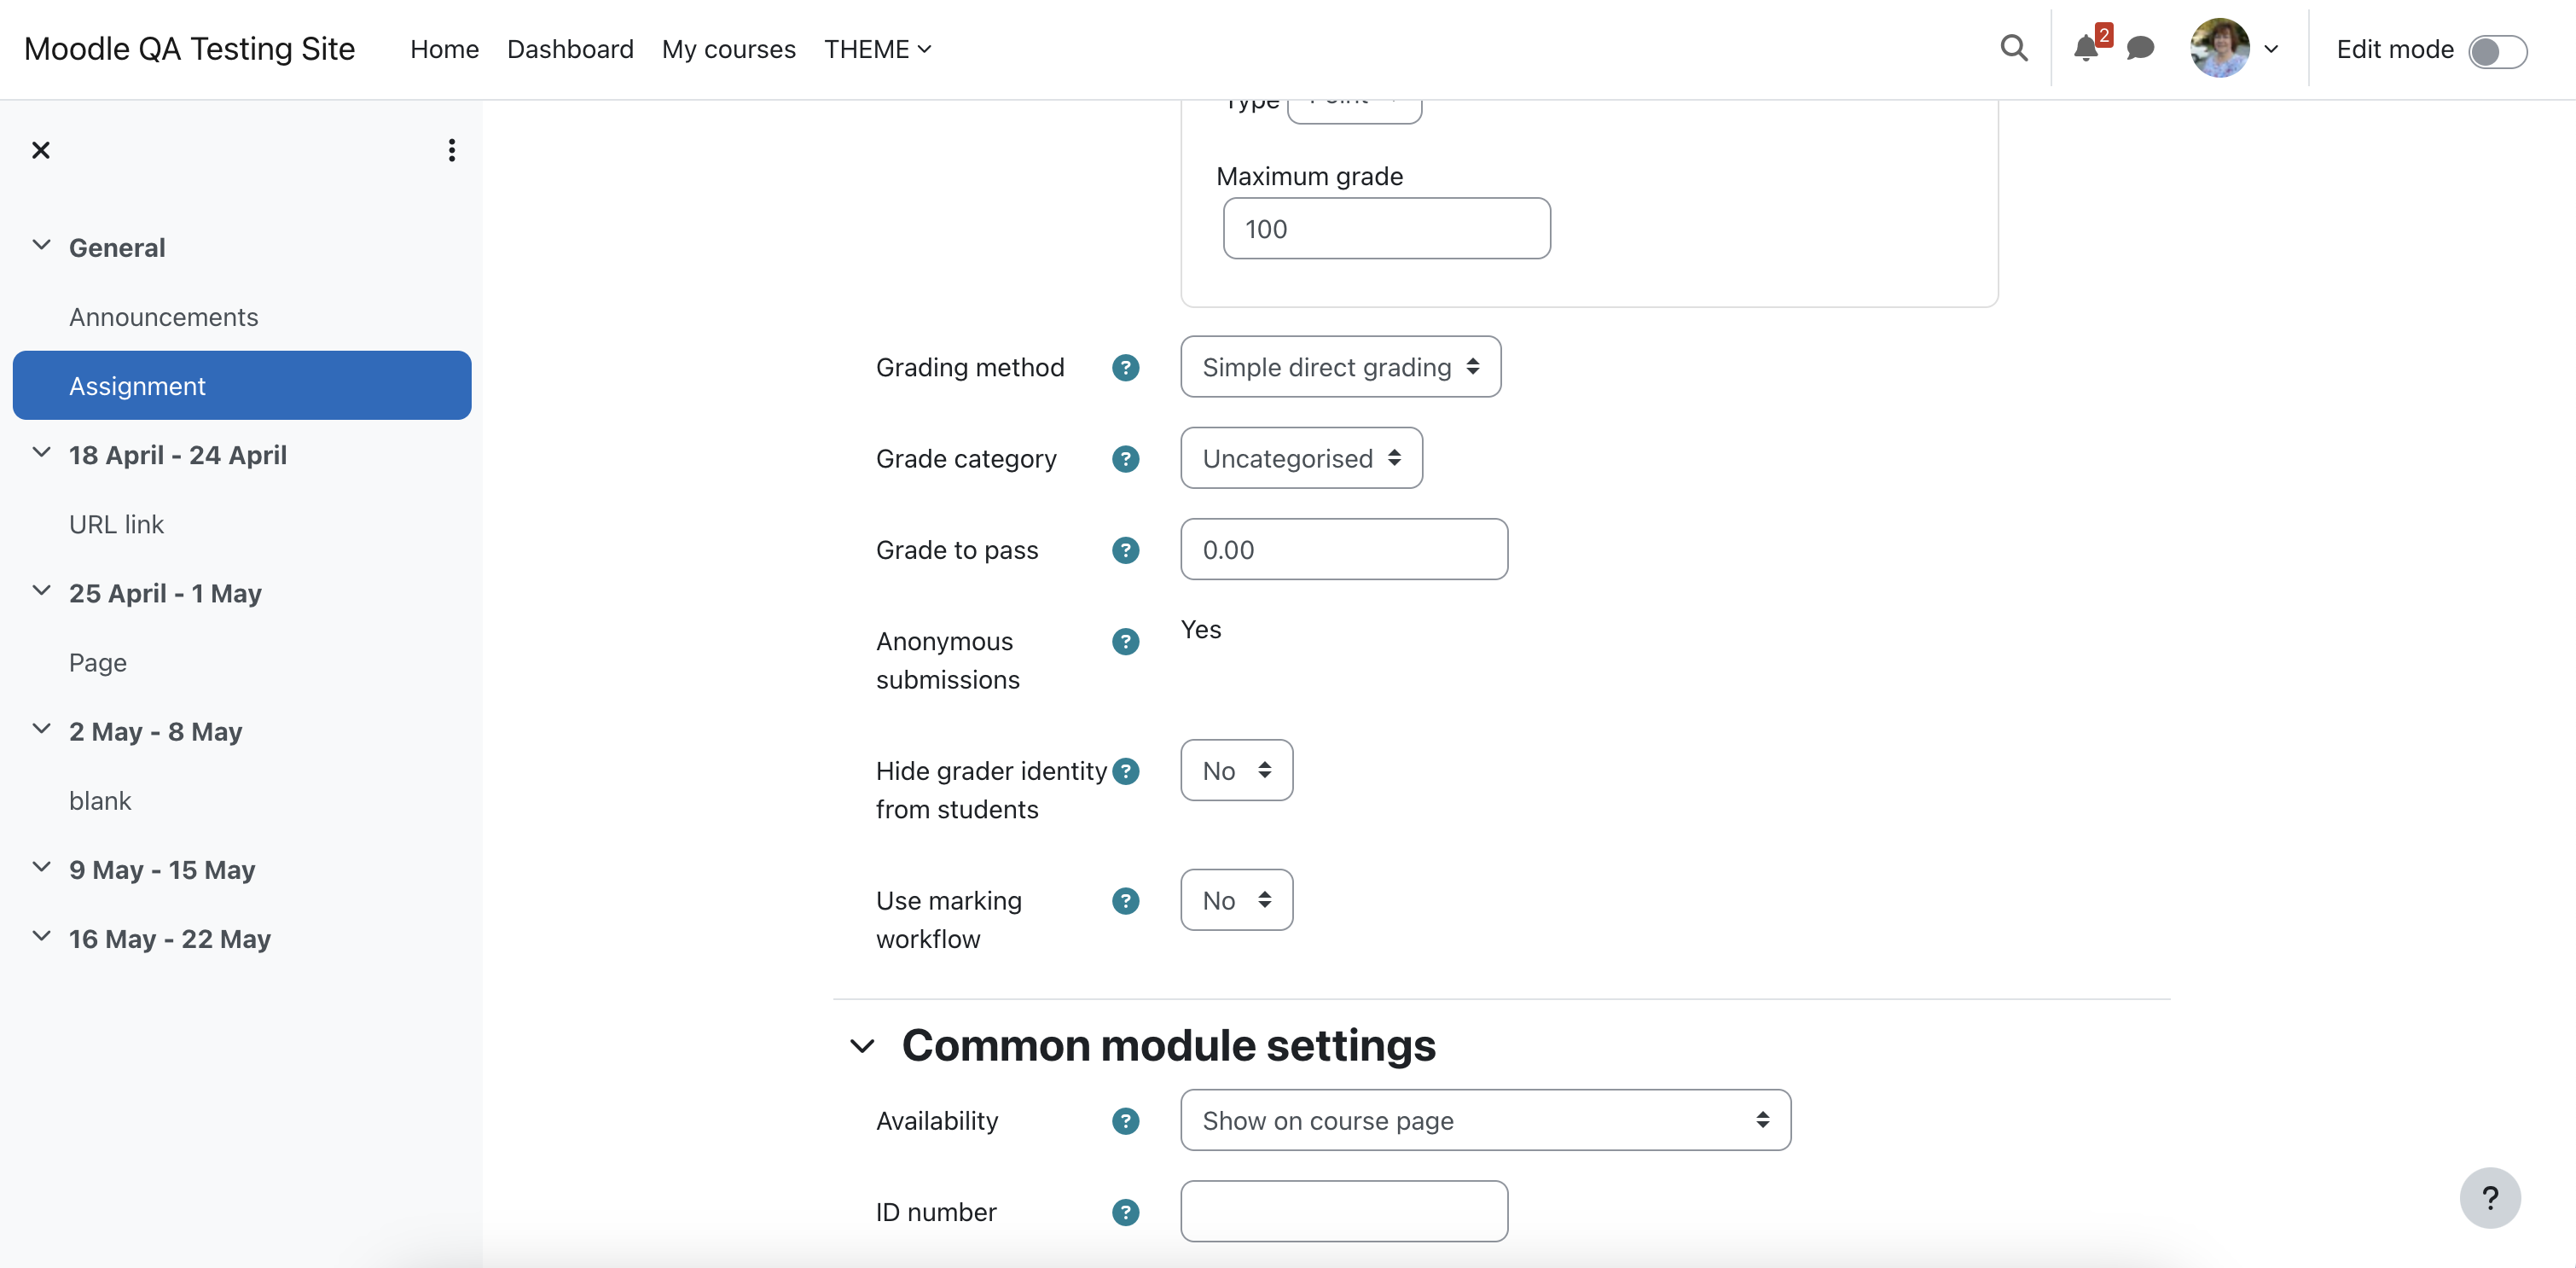This screenshot has width=2576, height=1268.
Task: Collapse the General section chevron
Action: (41, 245)
